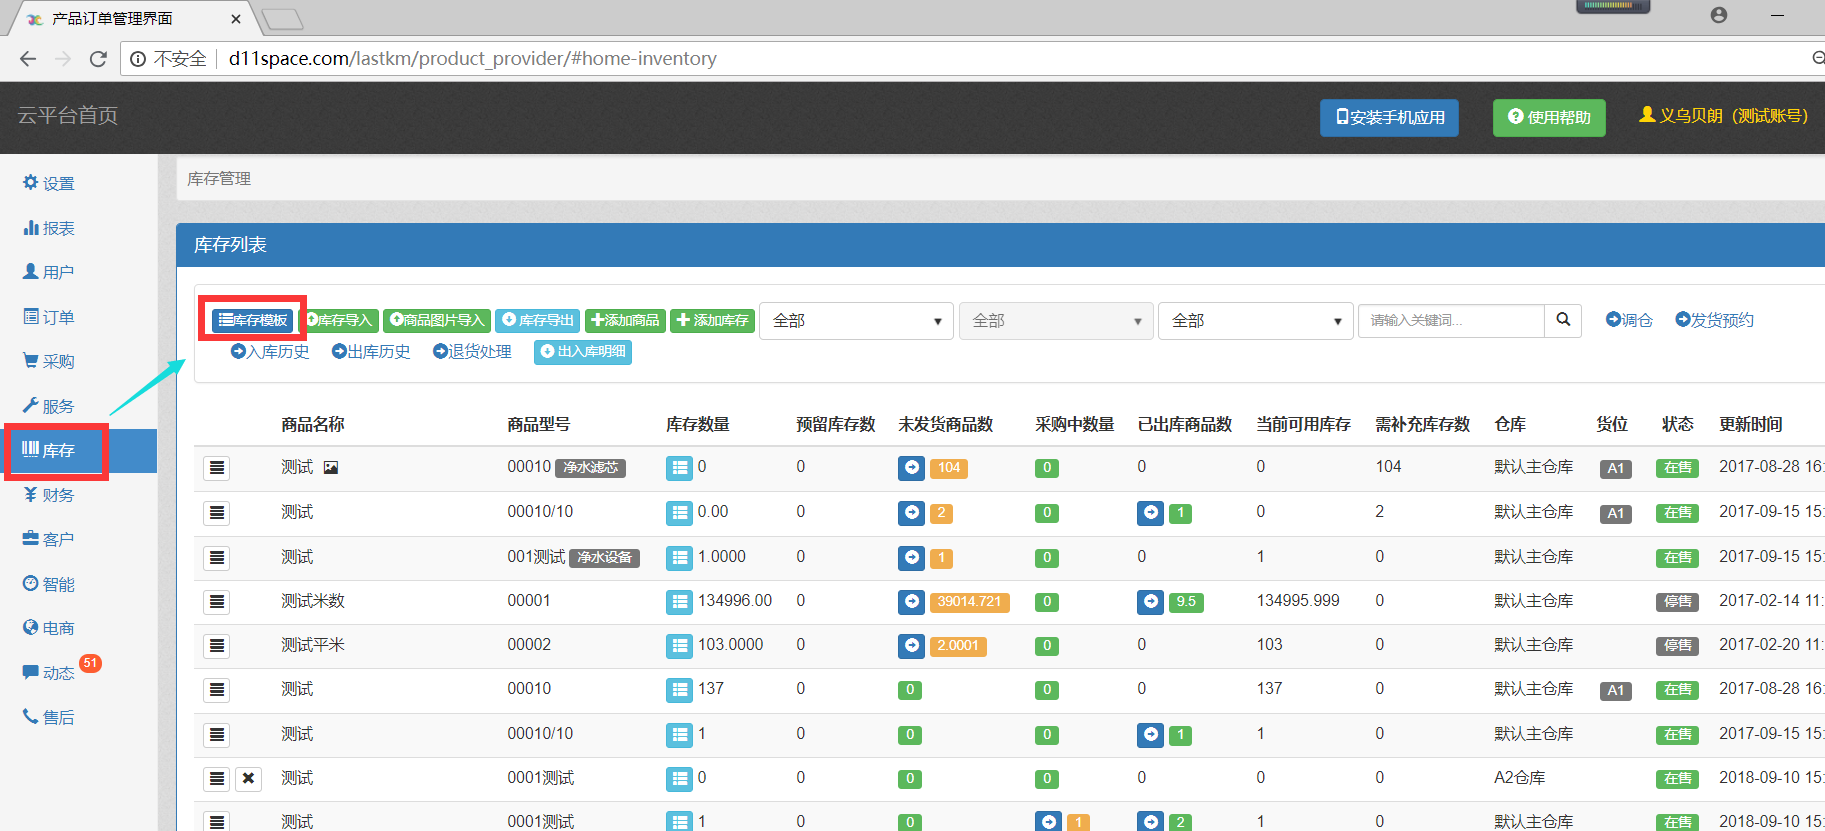Click the 净水设备 tag on 001测试
Image resolution: width=1825 pixels, height=831 pixels.
(x=604, y=557)
